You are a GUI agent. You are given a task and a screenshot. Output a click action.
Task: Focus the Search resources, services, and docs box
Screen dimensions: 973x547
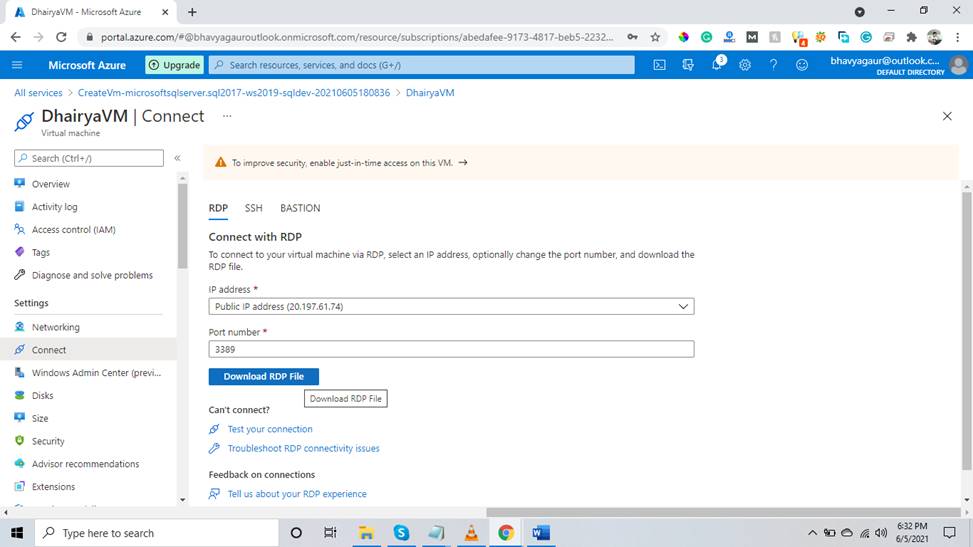click(x=422, y=65)
